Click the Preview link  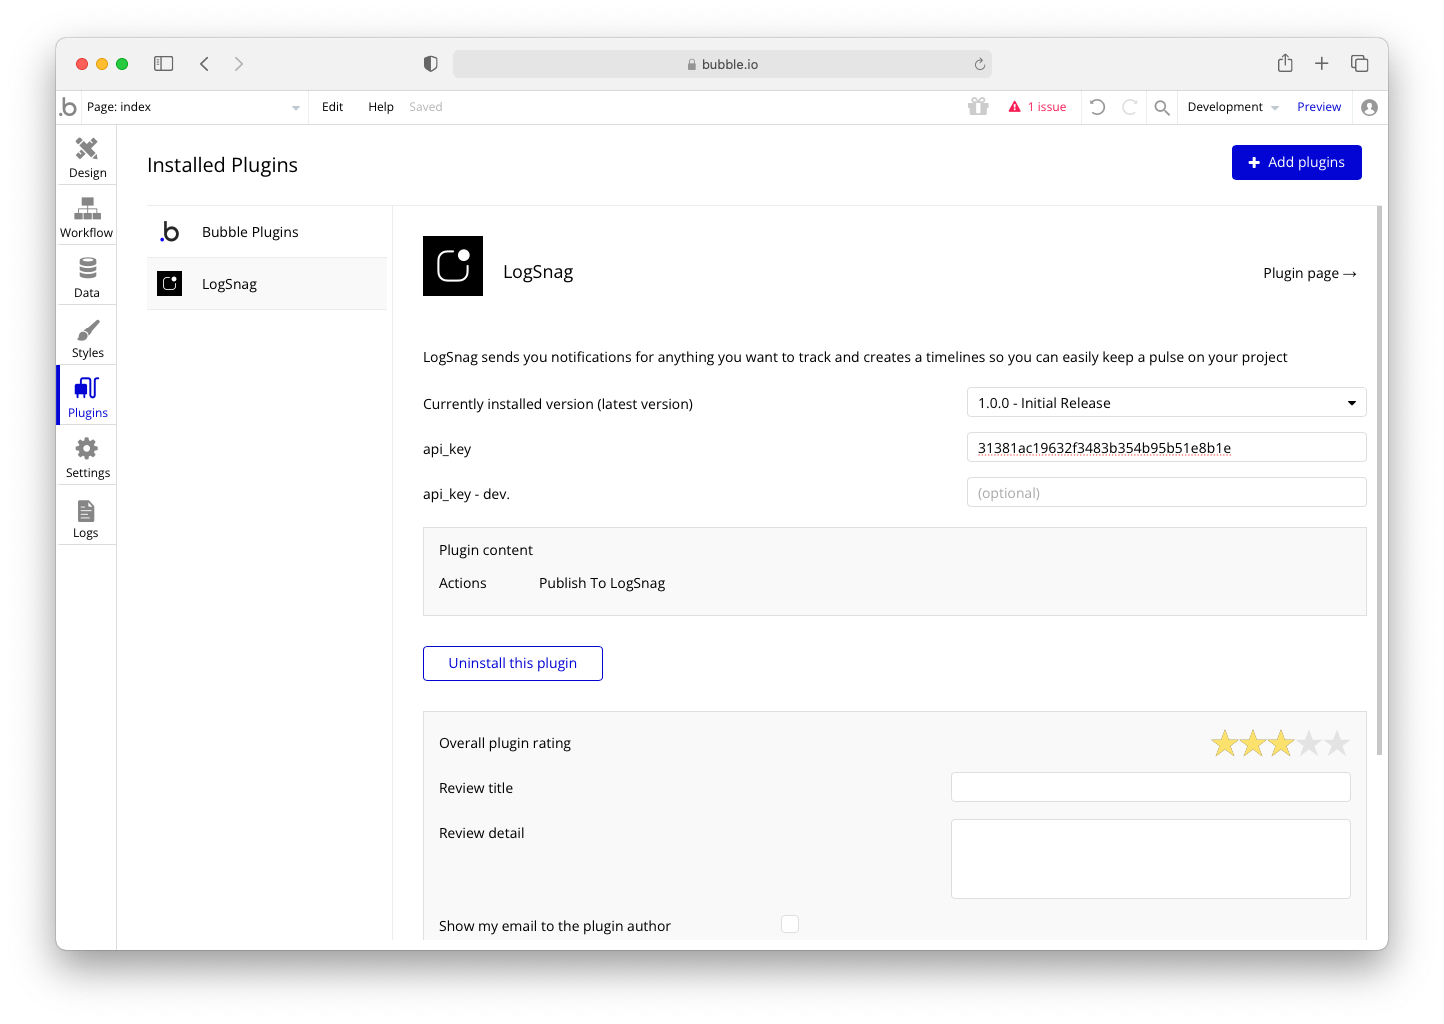coord(1319,107)
